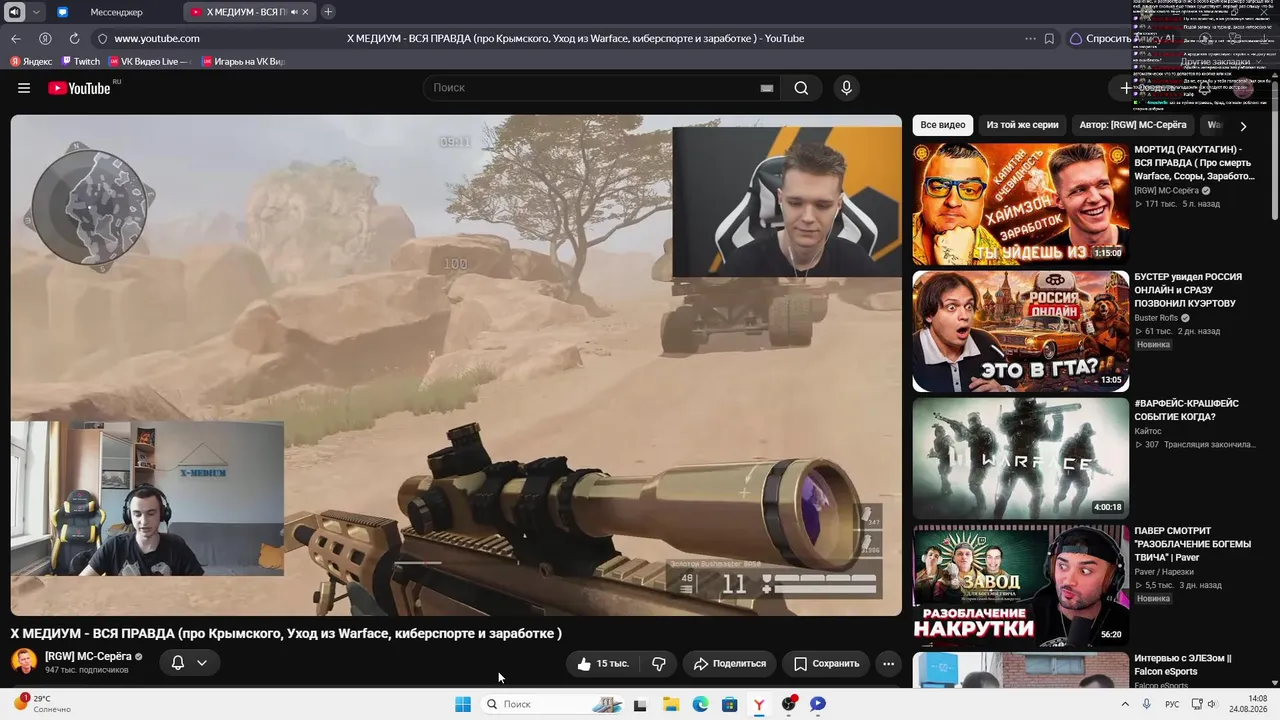Viewport: 1280px width, 720px height.
Task: Open the [RGW] MC-Серёга channel avatar
Action: [24, 662]
